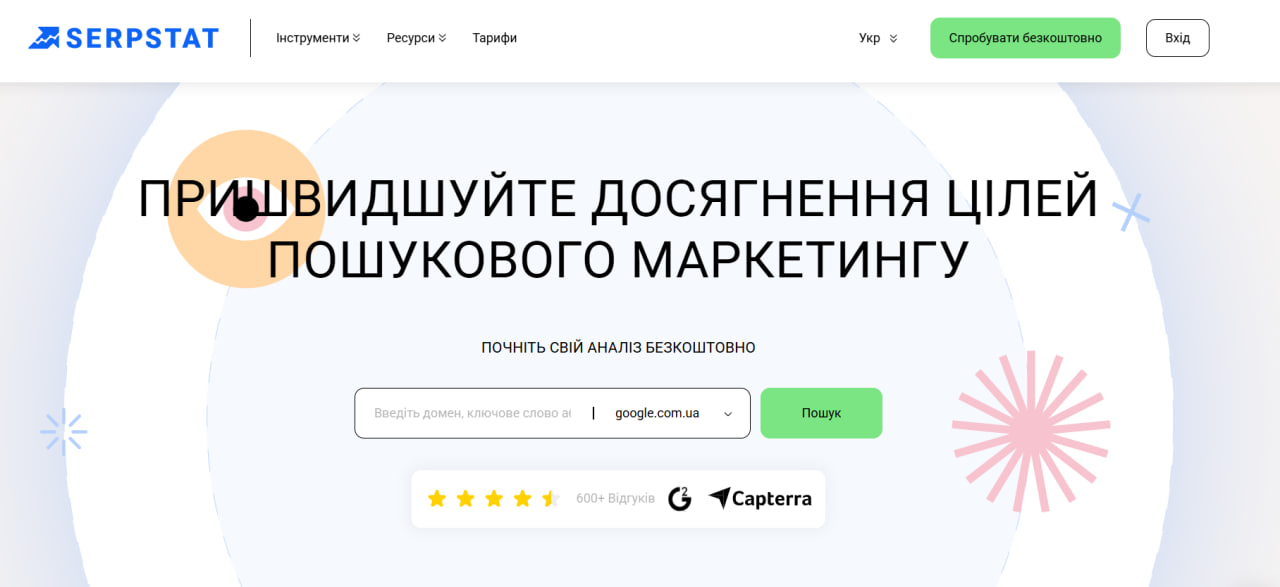Focus the domain or keyword input field
Image resolution: width=1280 pixels, height=587 pixels.
point(472,413)
